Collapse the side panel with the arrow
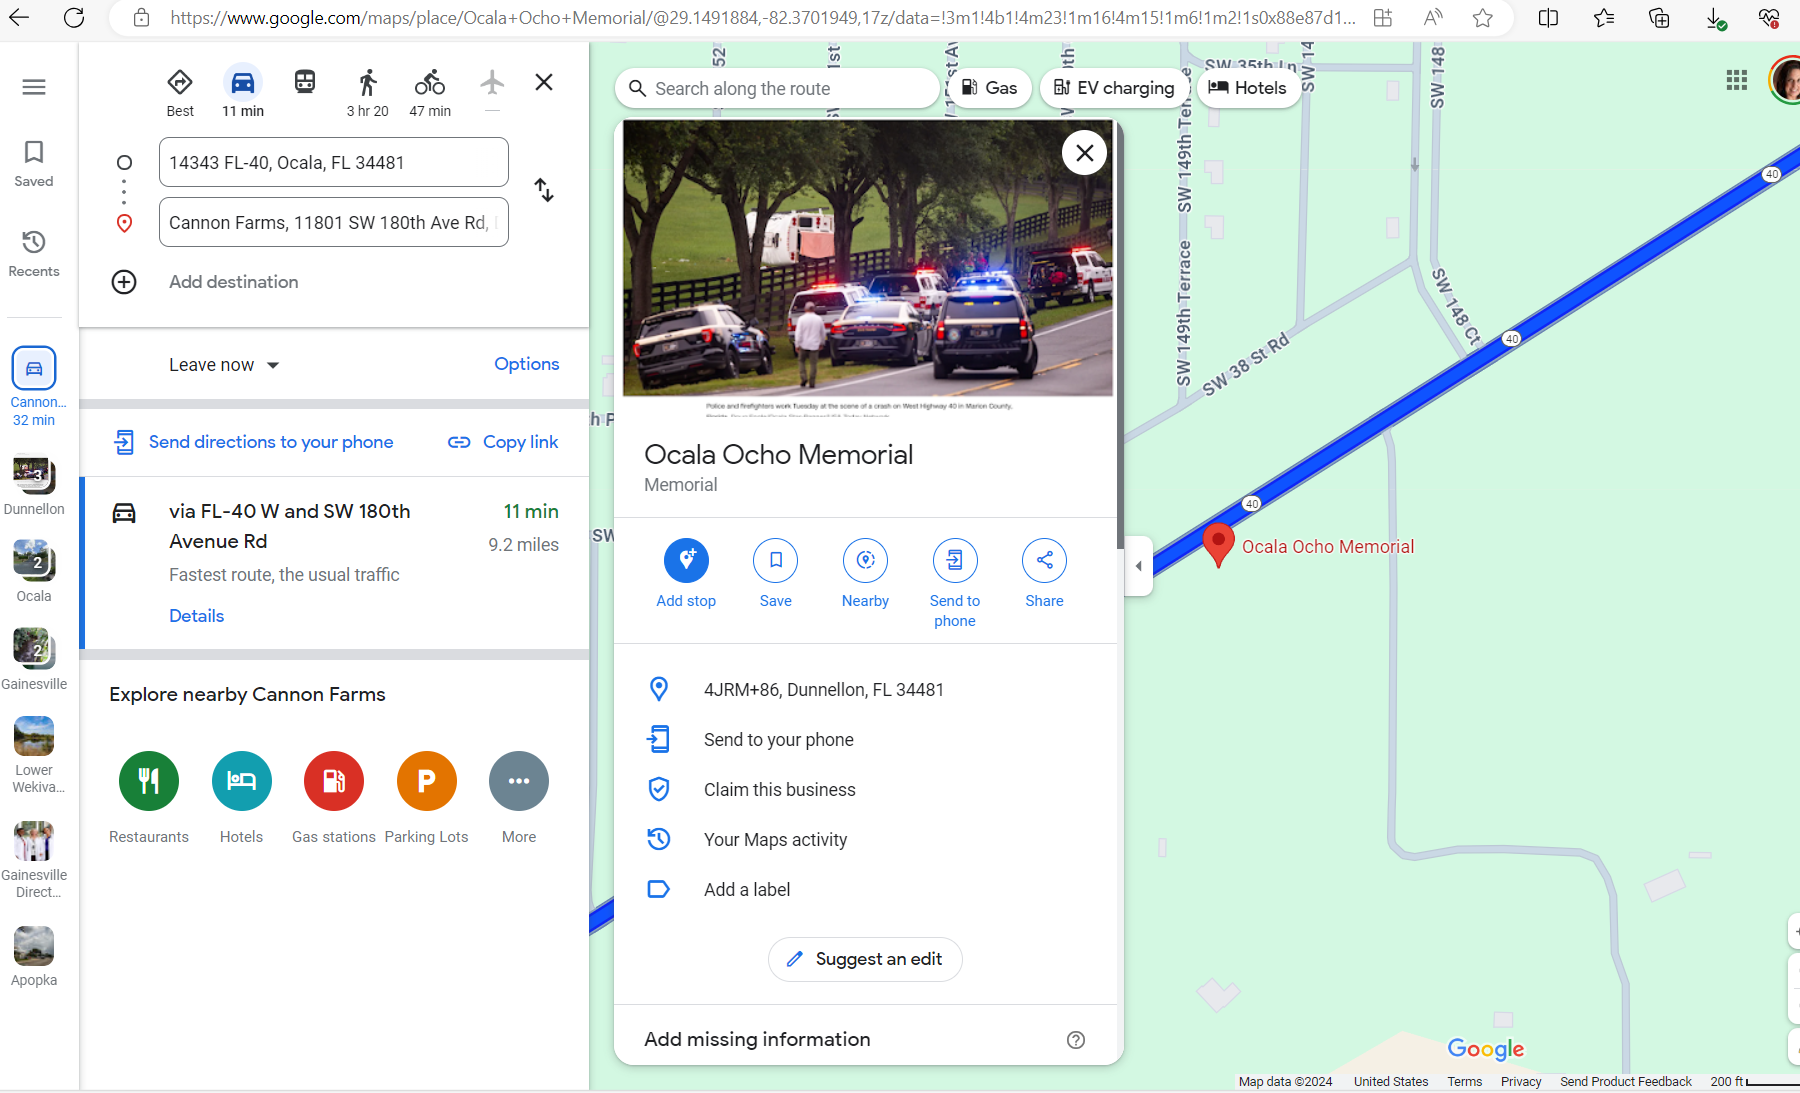Image resolution: width=1800 pixels, height=1093 pixels. point(1138,566)
